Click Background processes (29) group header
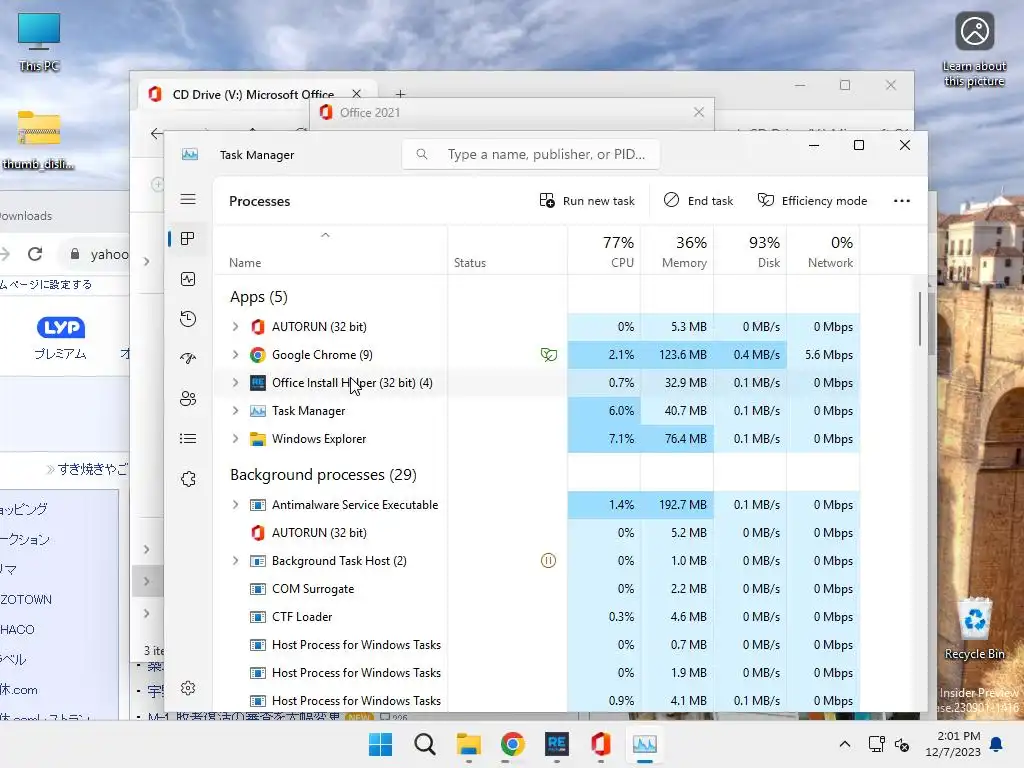 (x=323, y=475)
